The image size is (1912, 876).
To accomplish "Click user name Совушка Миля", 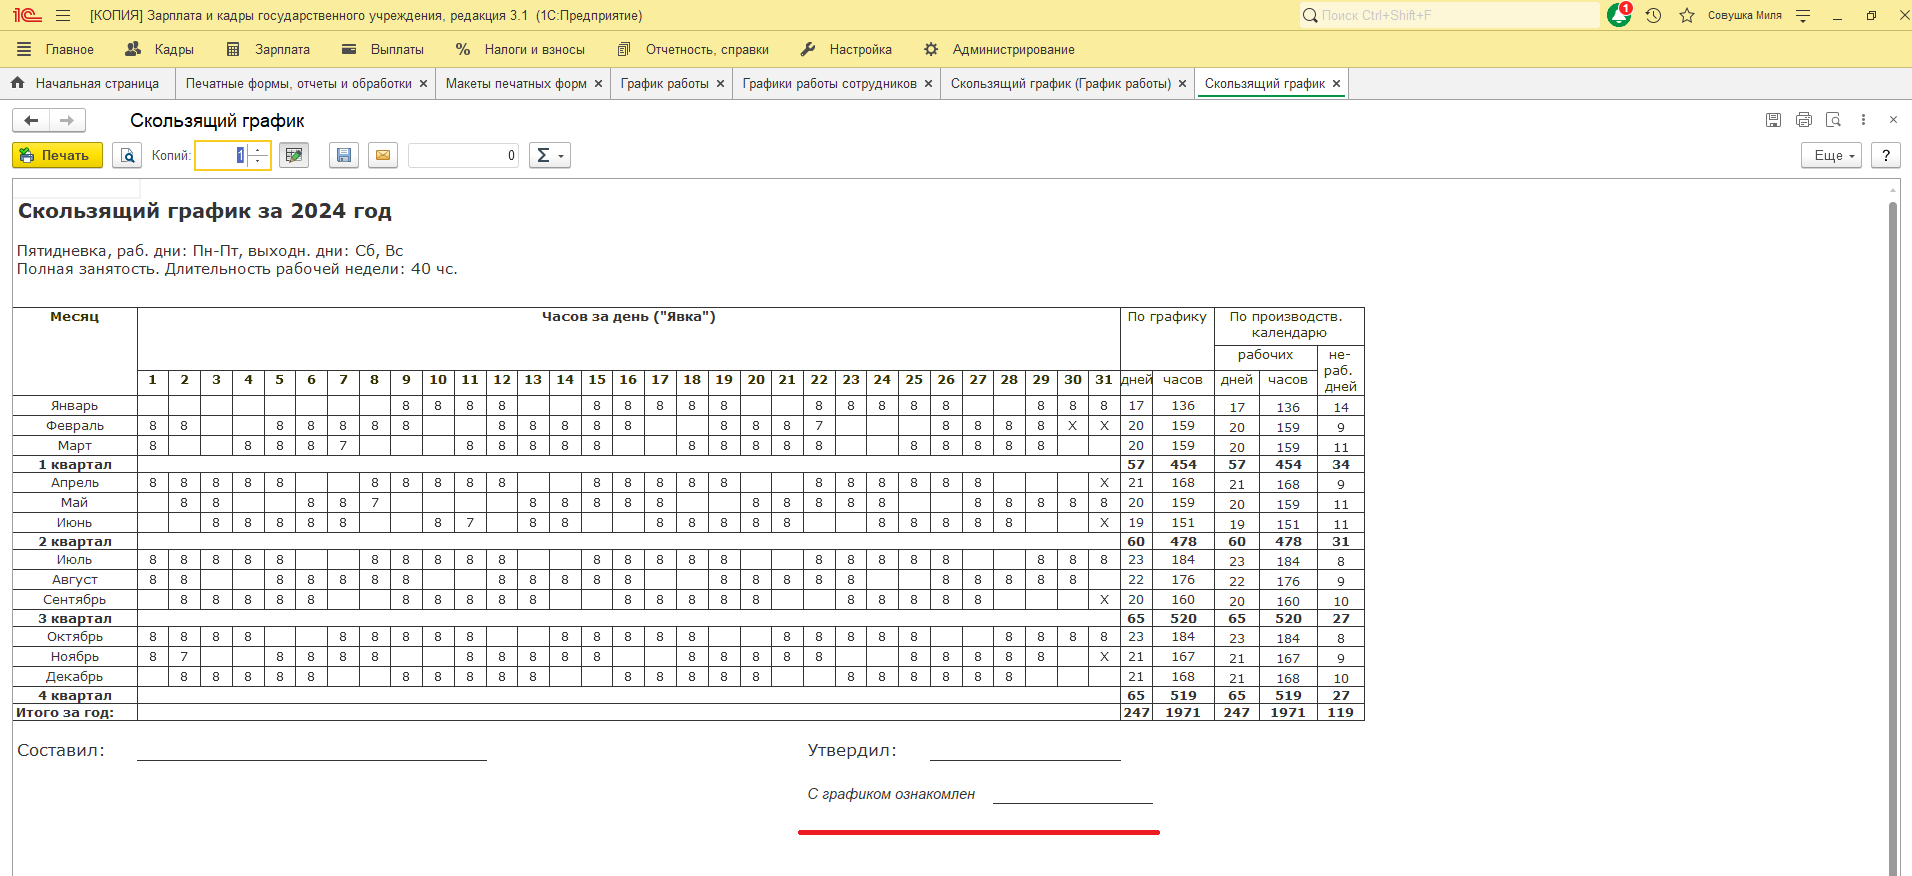I will pyautogui.click(x=1744, y=15).
